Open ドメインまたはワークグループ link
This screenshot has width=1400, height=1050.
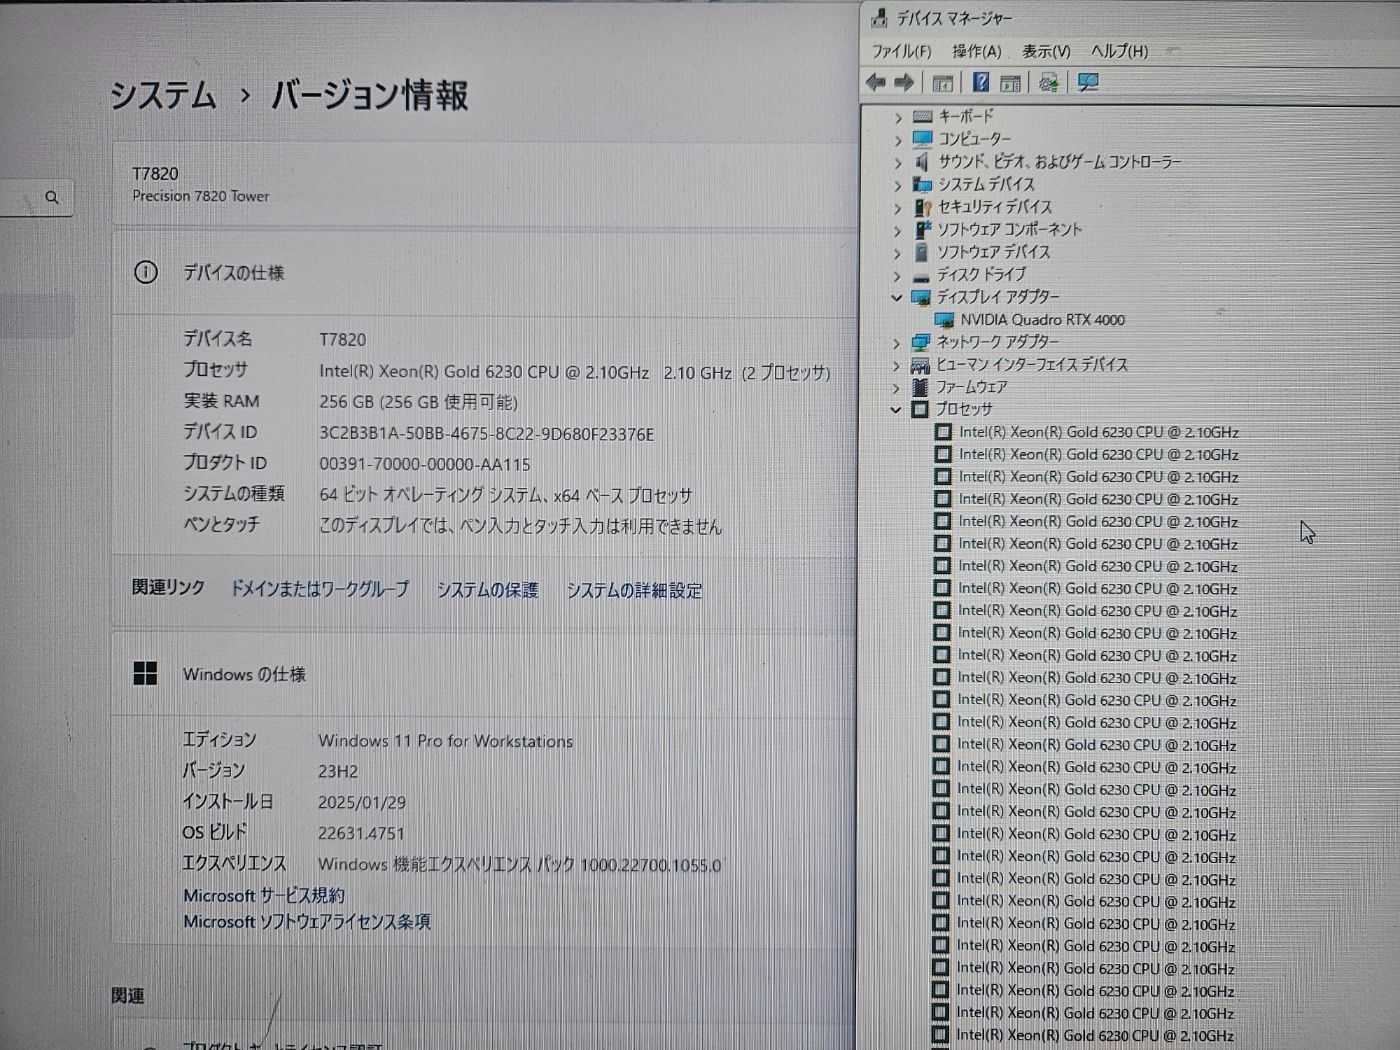pyautogui.click(x=320, y=589)
